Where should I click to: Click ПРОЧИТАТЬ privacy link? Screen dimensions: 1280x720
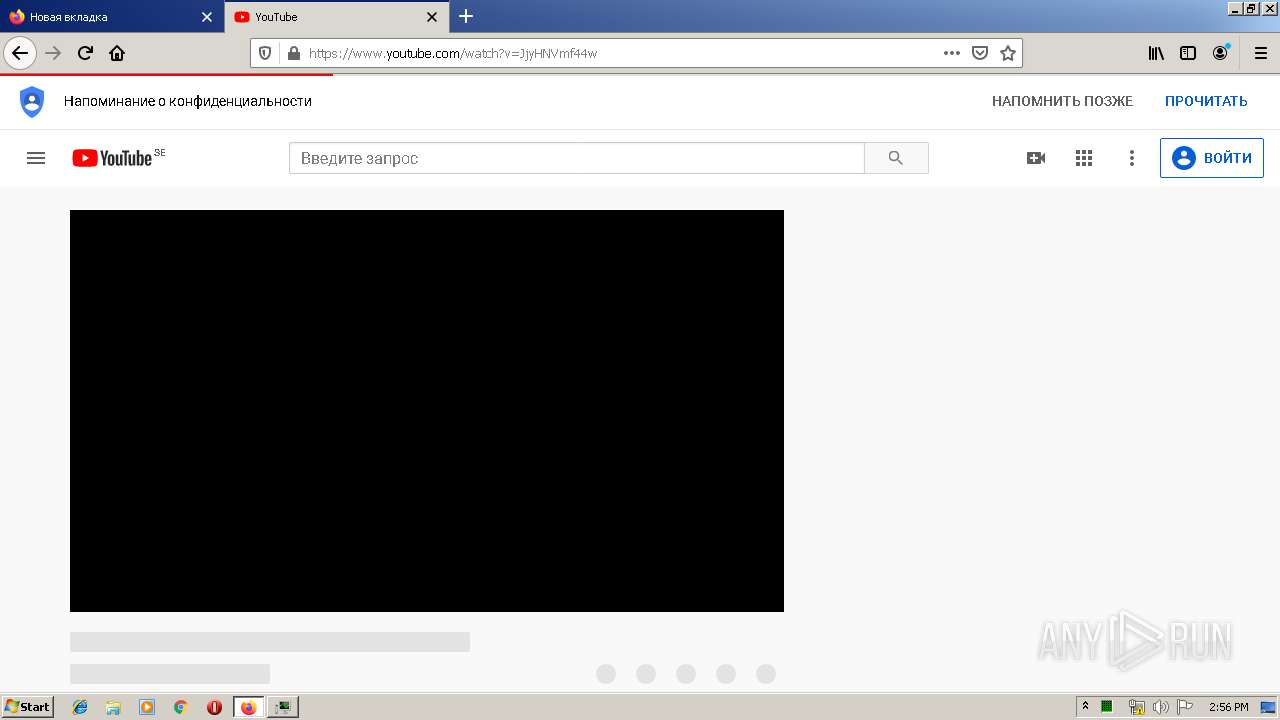(1206, 101)
